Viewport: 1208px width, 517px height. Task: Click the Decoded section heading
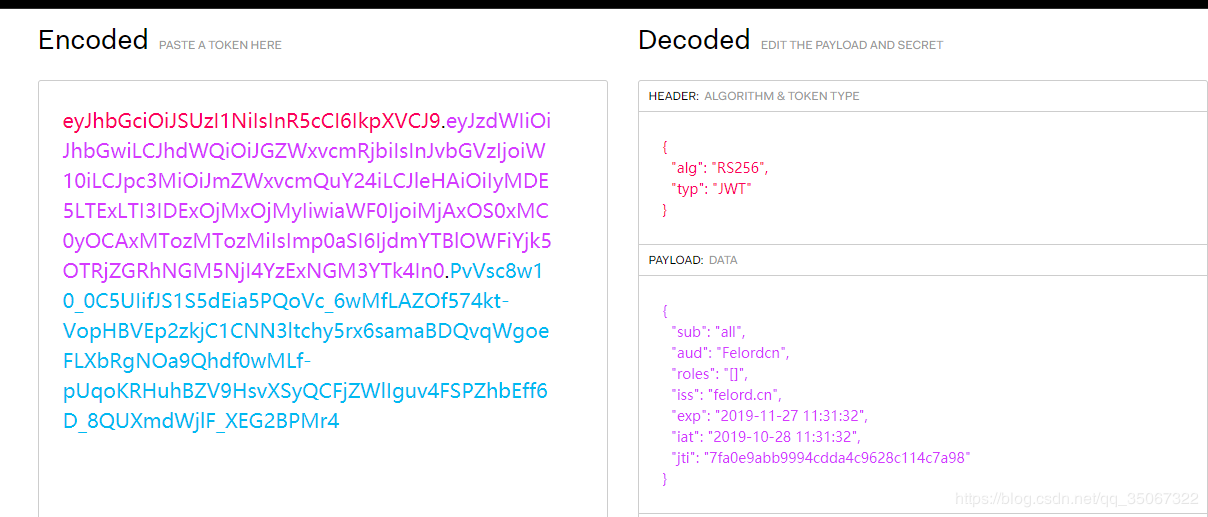click(694, 40)
